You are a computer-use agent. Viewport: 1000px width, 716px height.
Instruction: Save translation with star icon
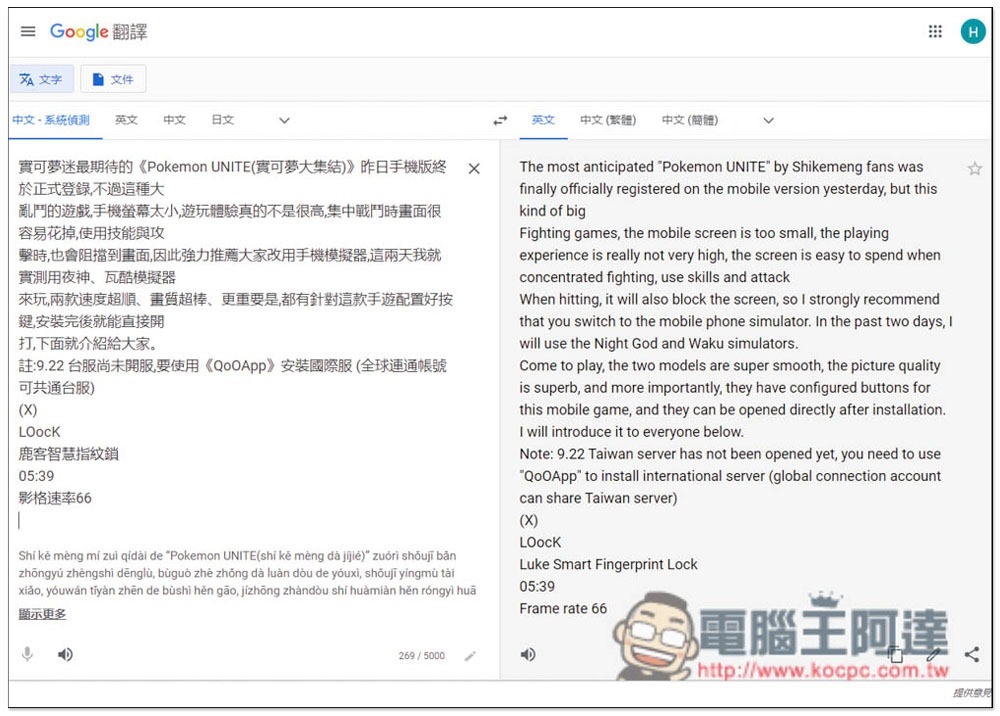point(974,168)
